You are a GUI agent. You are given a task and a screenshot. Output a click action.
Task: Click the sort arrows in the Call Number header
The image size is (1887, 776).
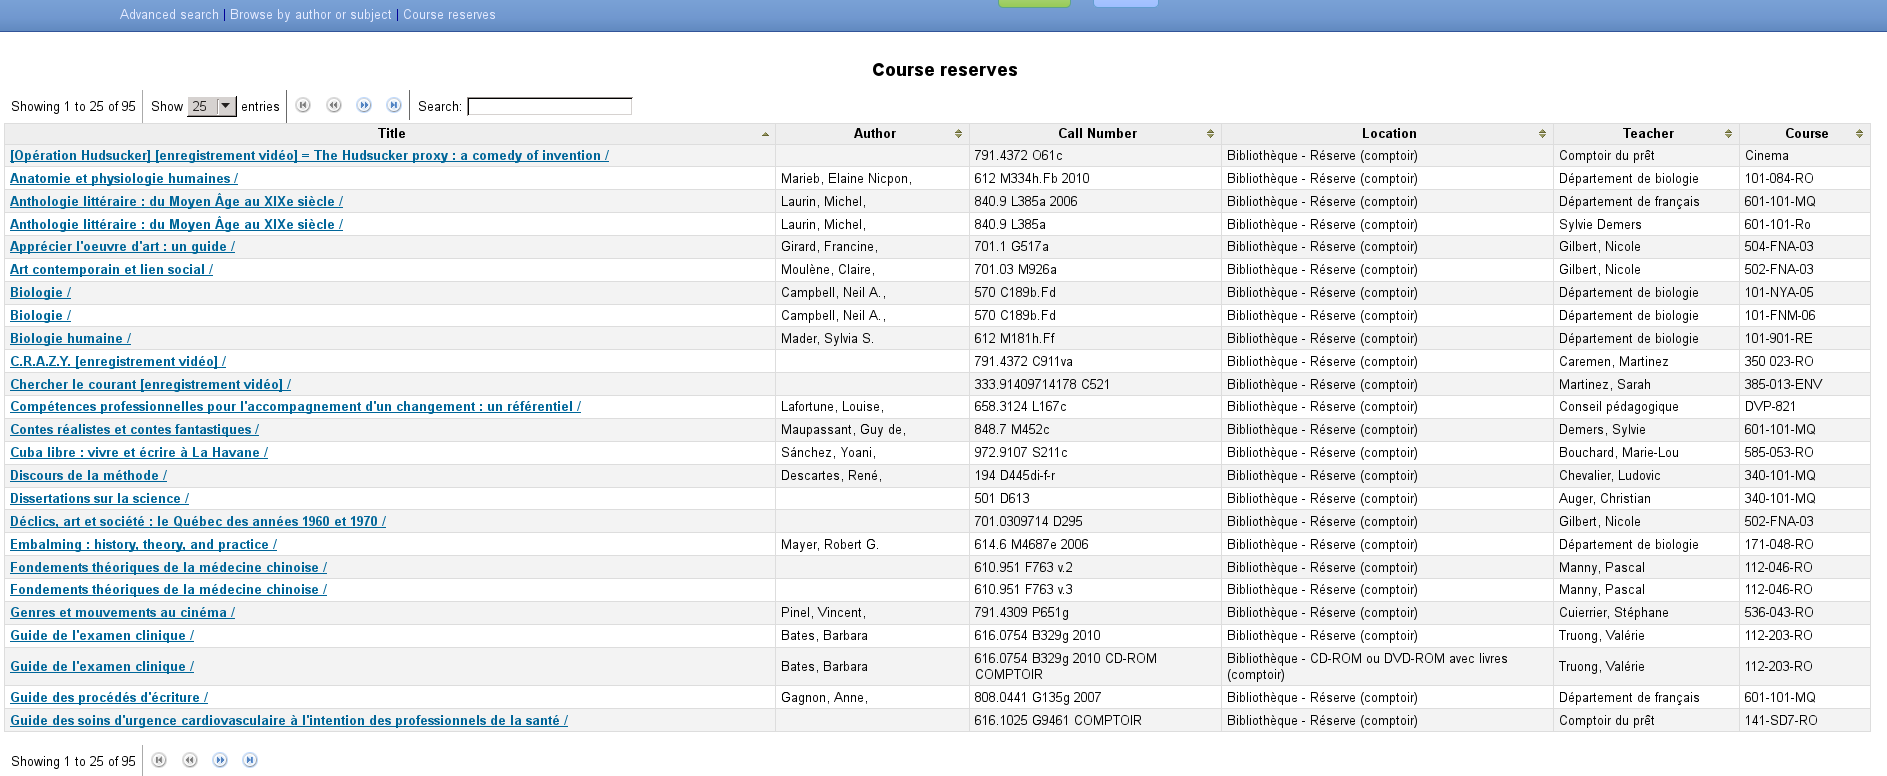coord(1210,134)
